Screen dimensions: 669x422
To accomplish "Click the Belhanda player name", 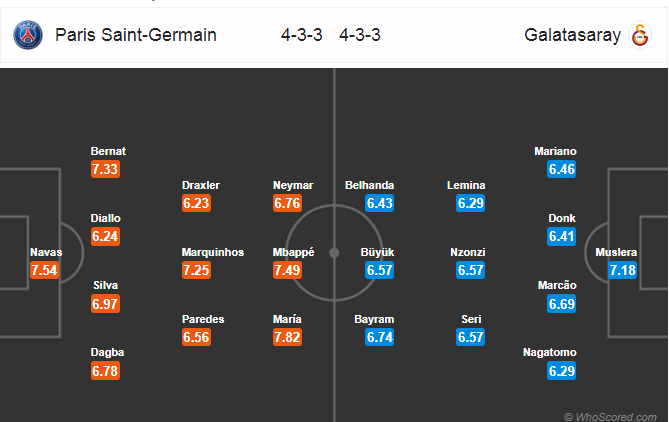I will tap(369, 185).
